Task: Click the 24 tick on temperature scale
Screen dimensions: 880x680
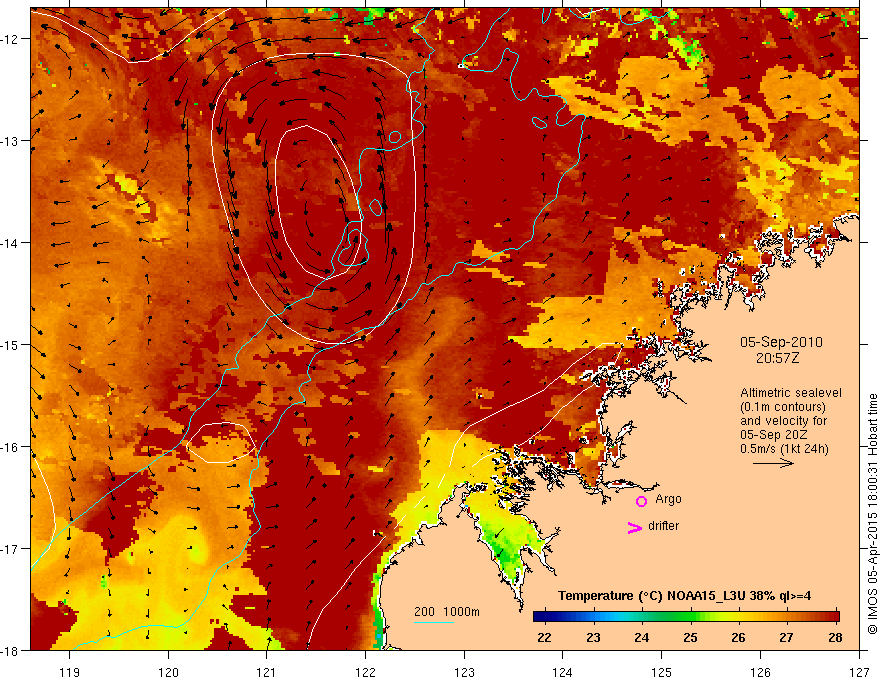Action: 641,637
